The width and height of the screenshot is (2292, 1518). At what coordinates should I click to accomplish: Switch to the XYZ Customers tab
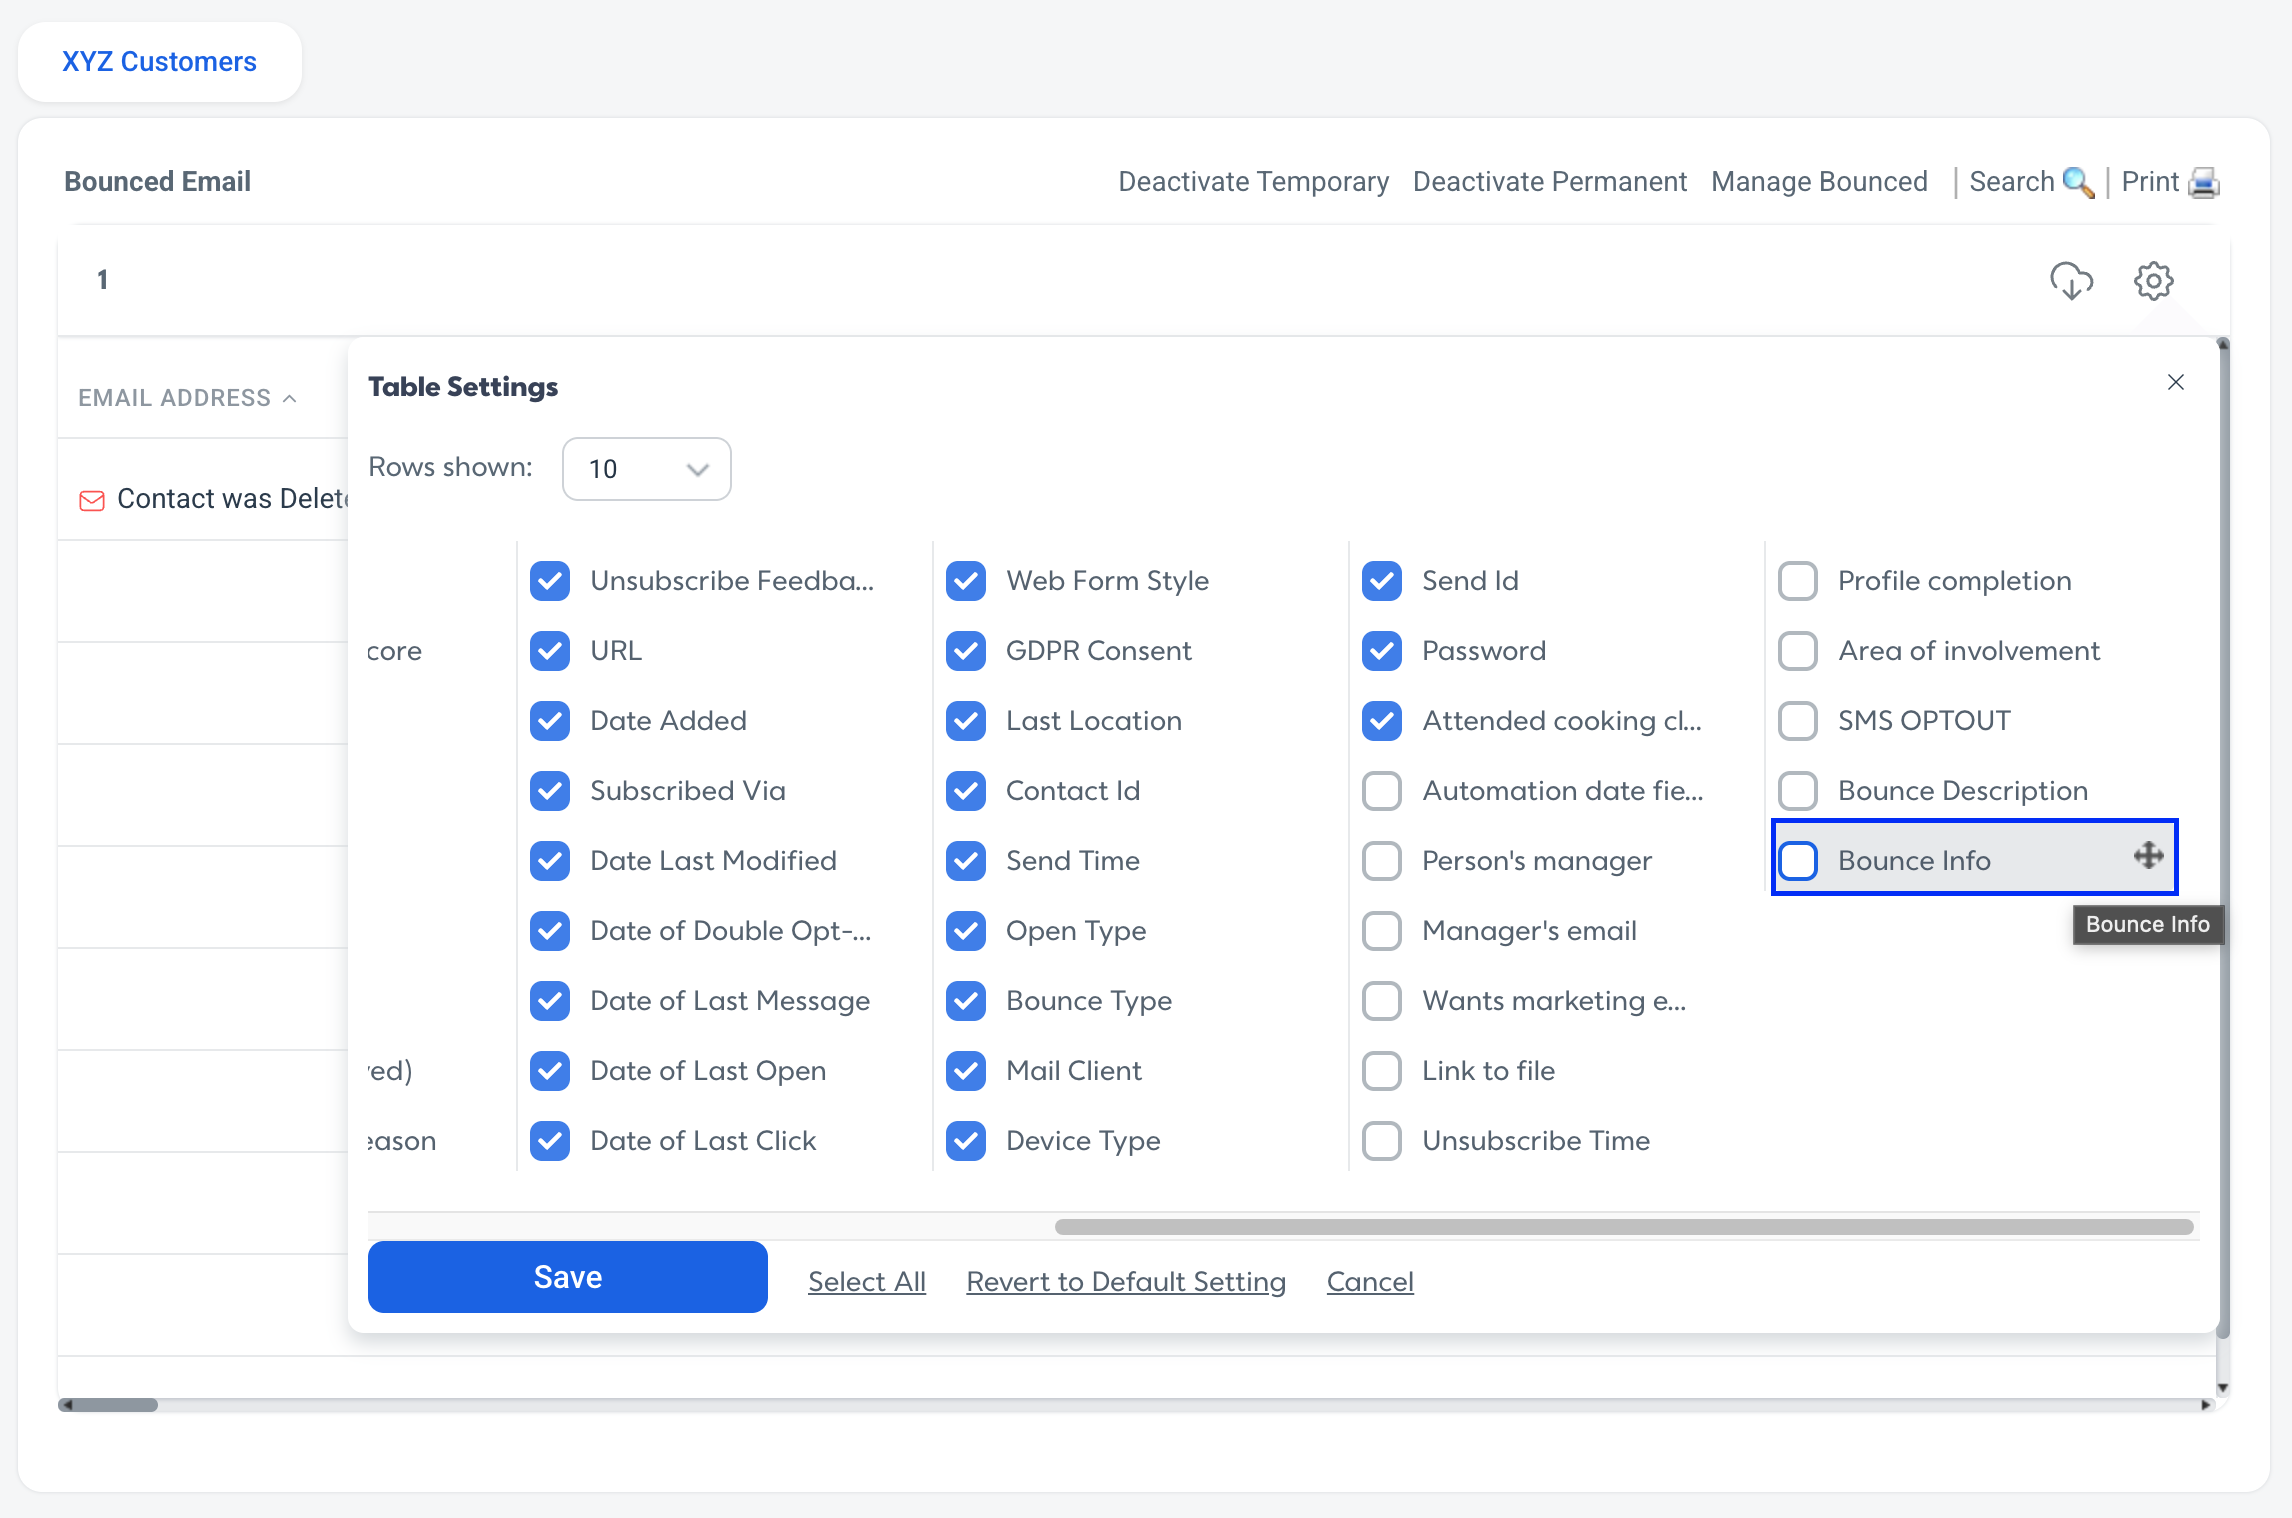pos(160,62)
